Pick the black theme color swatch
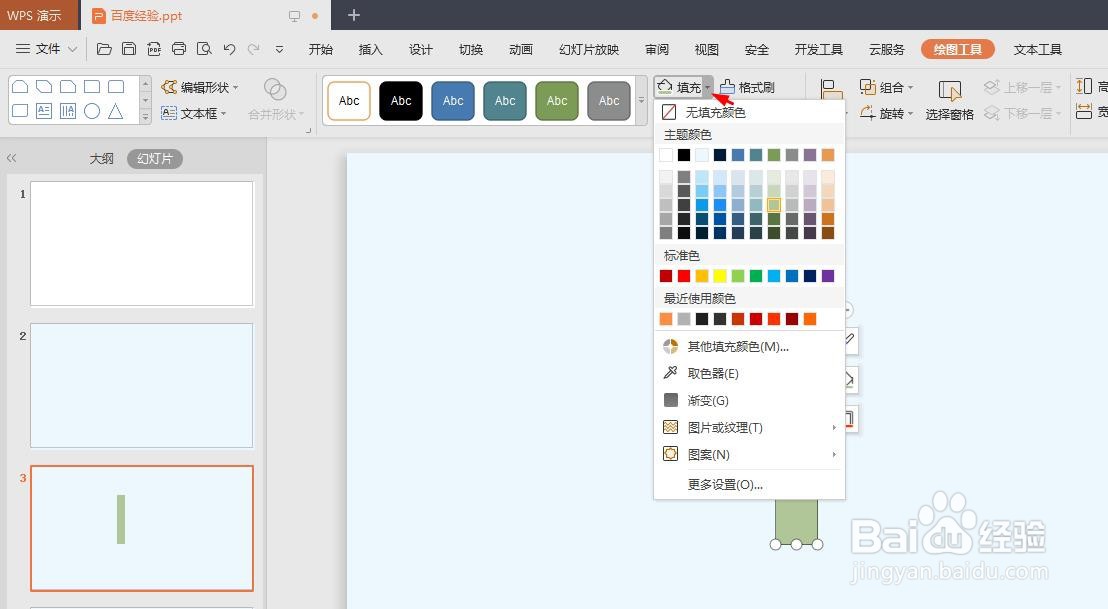The height and width of the screenshot is (609, 1108). 683,155
